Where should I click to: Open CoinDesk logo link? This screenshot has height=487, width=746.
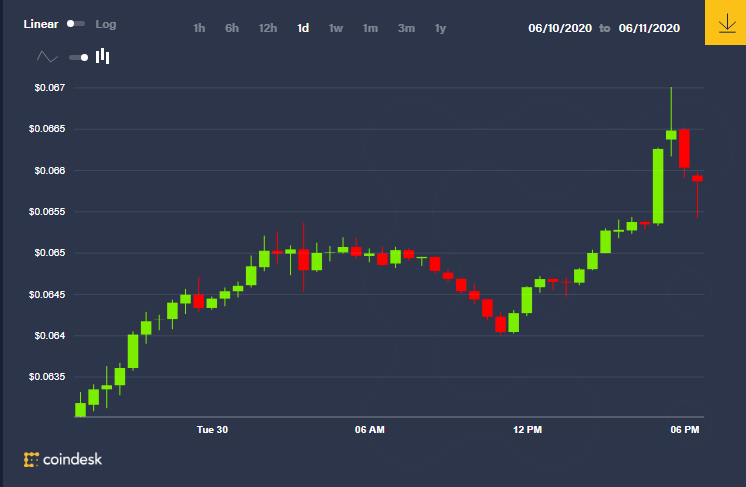pos(63,459)
